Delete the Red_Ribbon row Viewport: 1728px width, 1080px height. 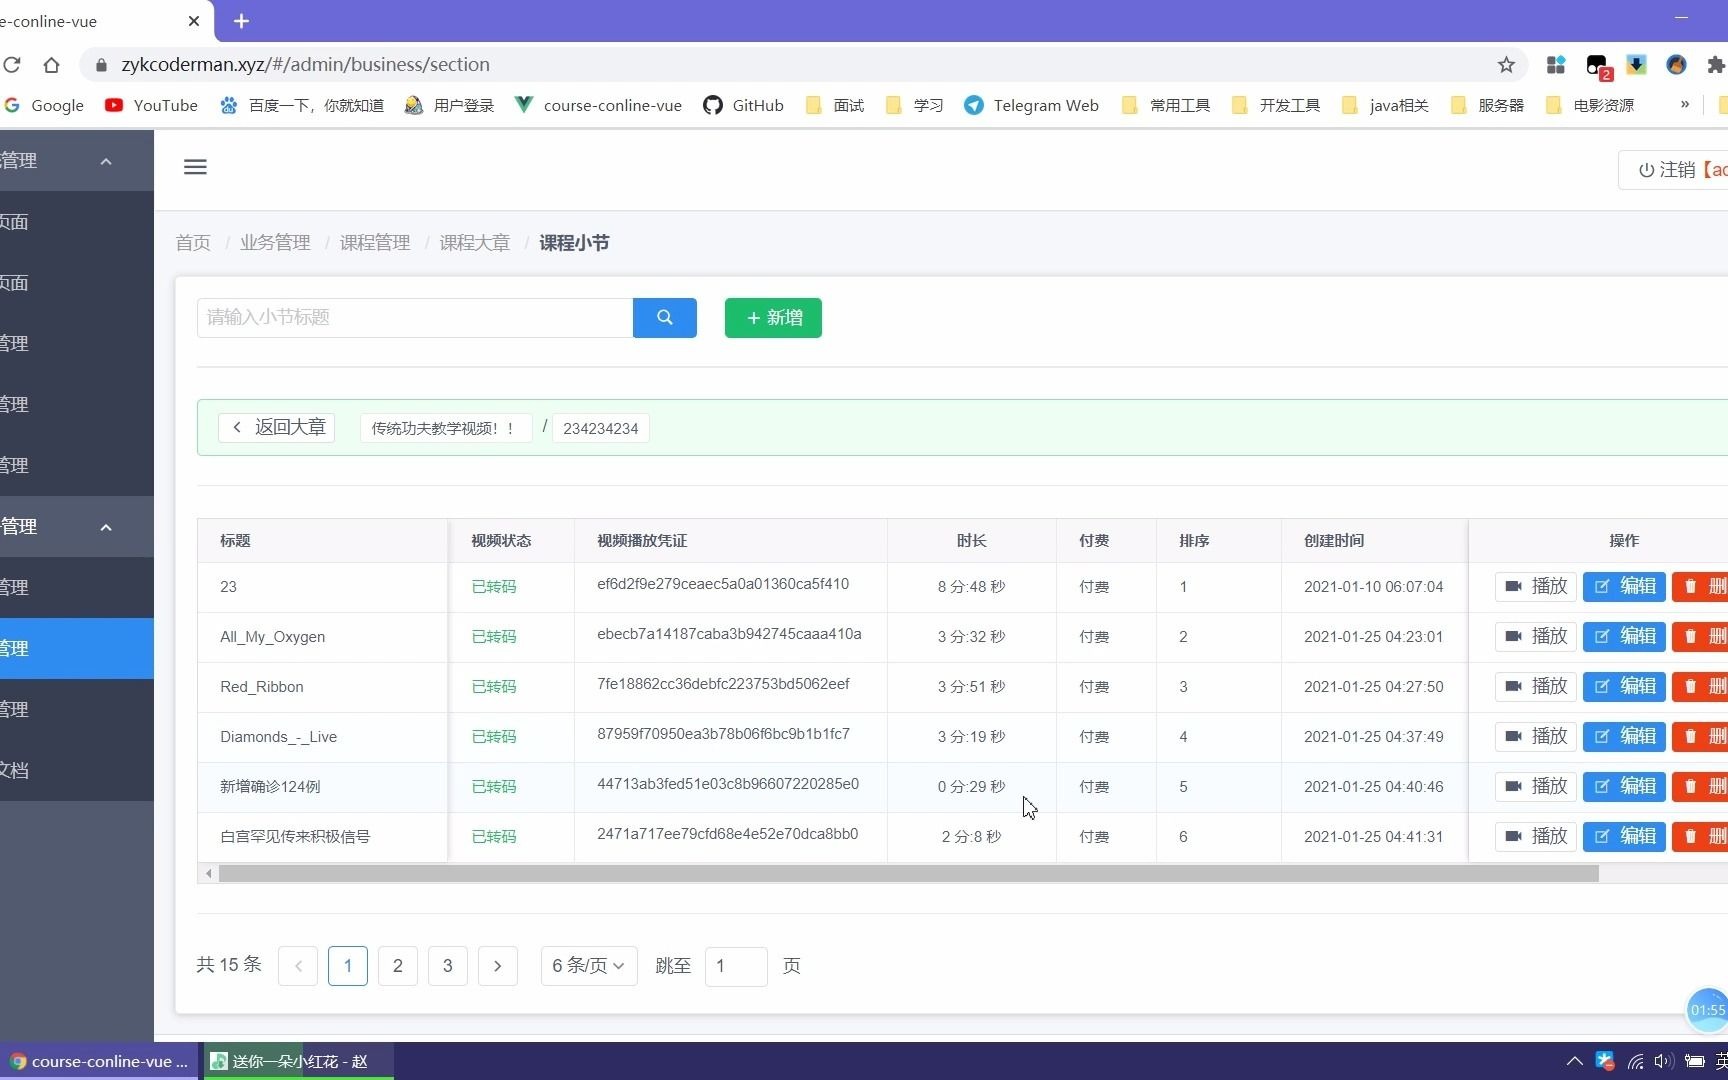point(1700,687)
